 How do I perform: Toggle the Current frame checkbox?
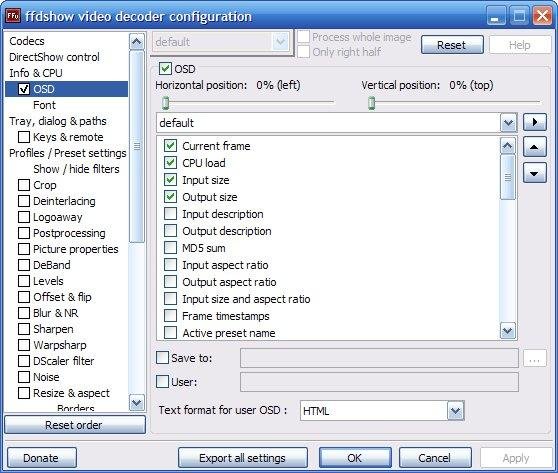coord(170,146)
